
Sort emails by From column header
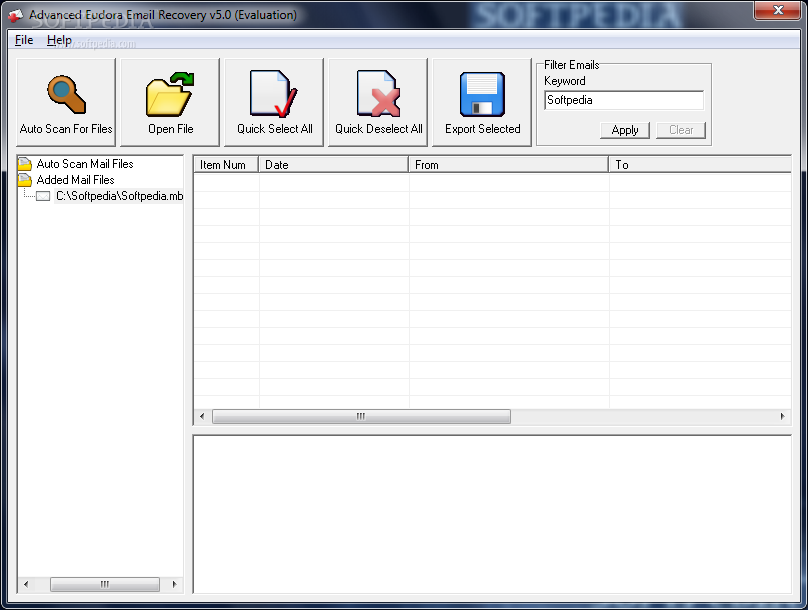509,165
